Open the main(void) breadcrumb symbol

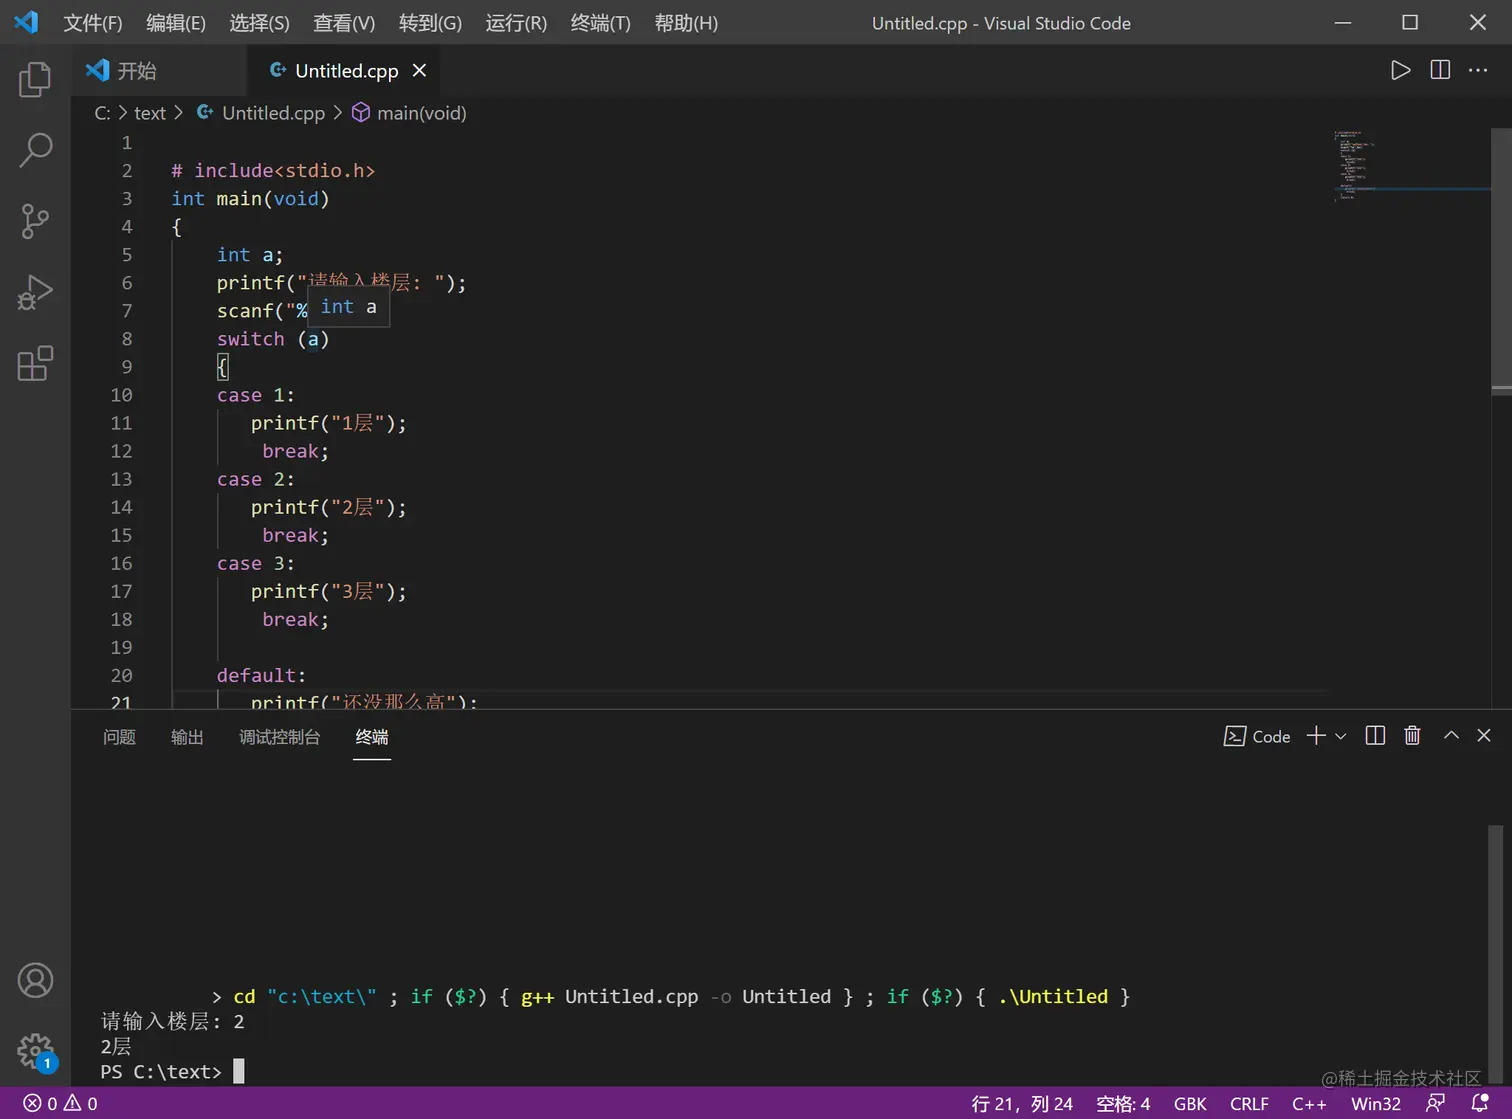click(x=409, y=113)
